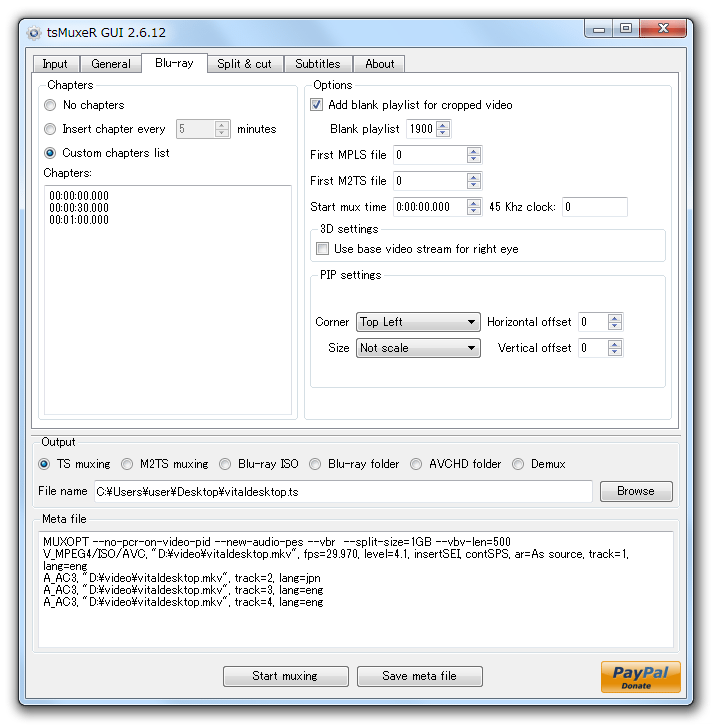Click chapter entry 00:01:00.000
715x728 pixels.
pyautogui.click(x=79, y=220)
